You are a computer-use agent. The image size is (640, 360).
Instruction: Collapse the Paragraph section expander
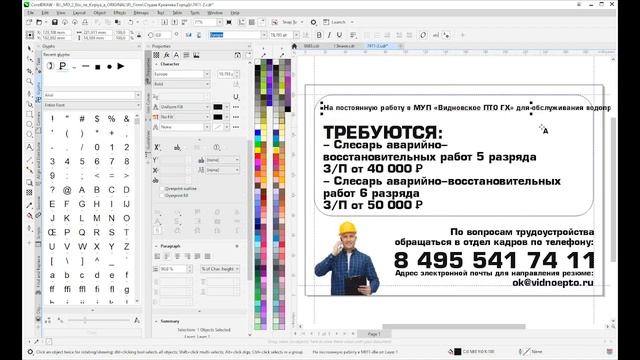(156, 246)
